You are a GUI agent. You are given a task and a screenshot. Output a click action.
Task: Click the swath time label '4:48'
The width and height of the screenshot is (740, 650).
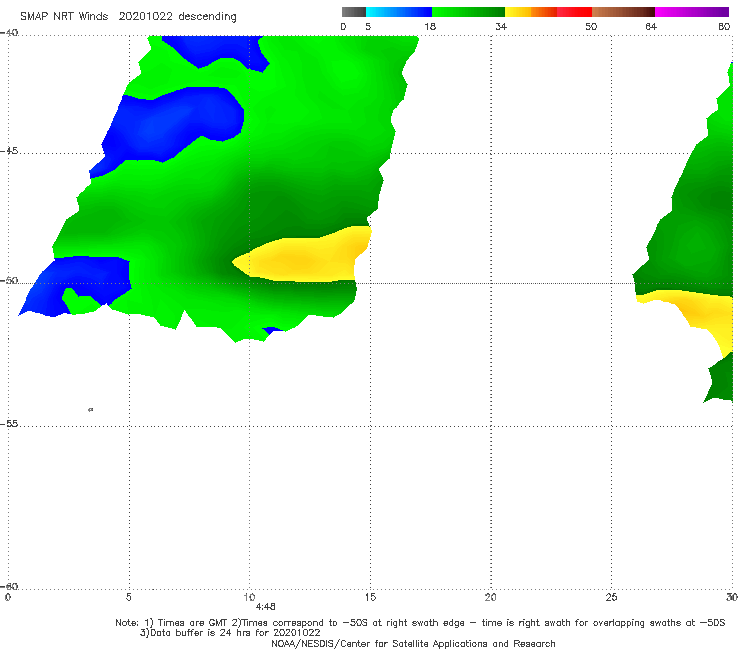coord(265,607)
